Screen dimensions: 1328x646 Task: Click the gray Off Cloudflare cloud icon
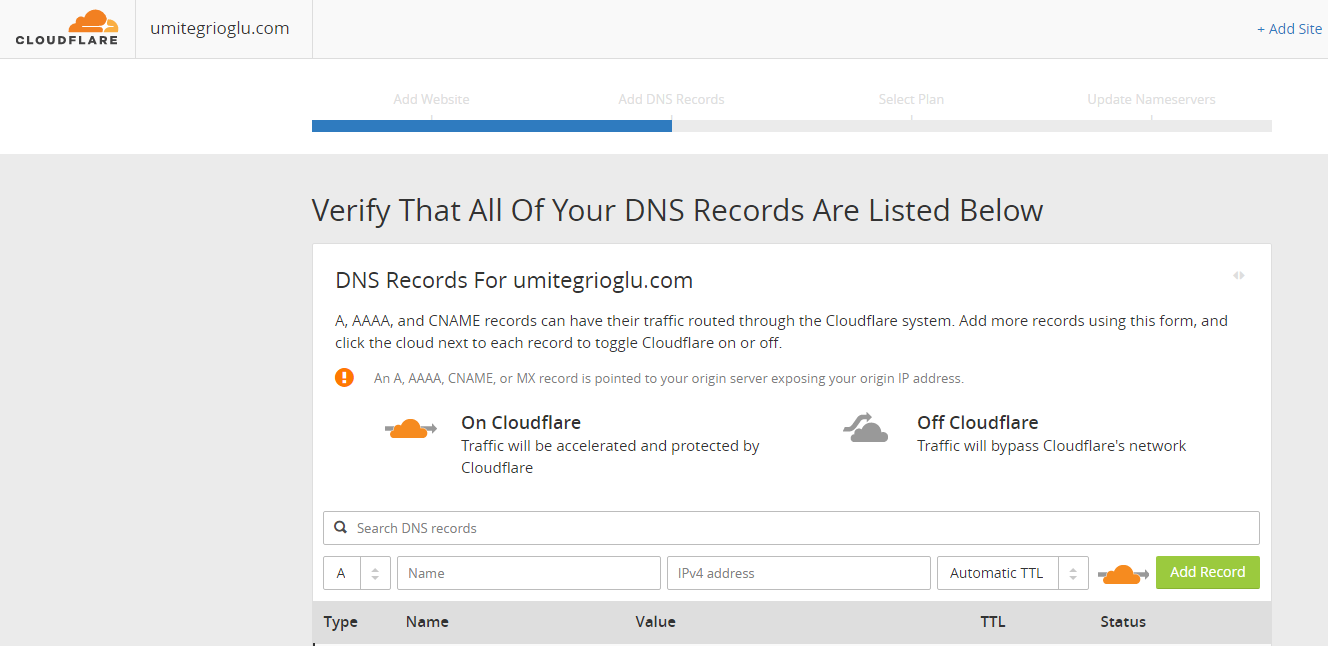(866, 428)
